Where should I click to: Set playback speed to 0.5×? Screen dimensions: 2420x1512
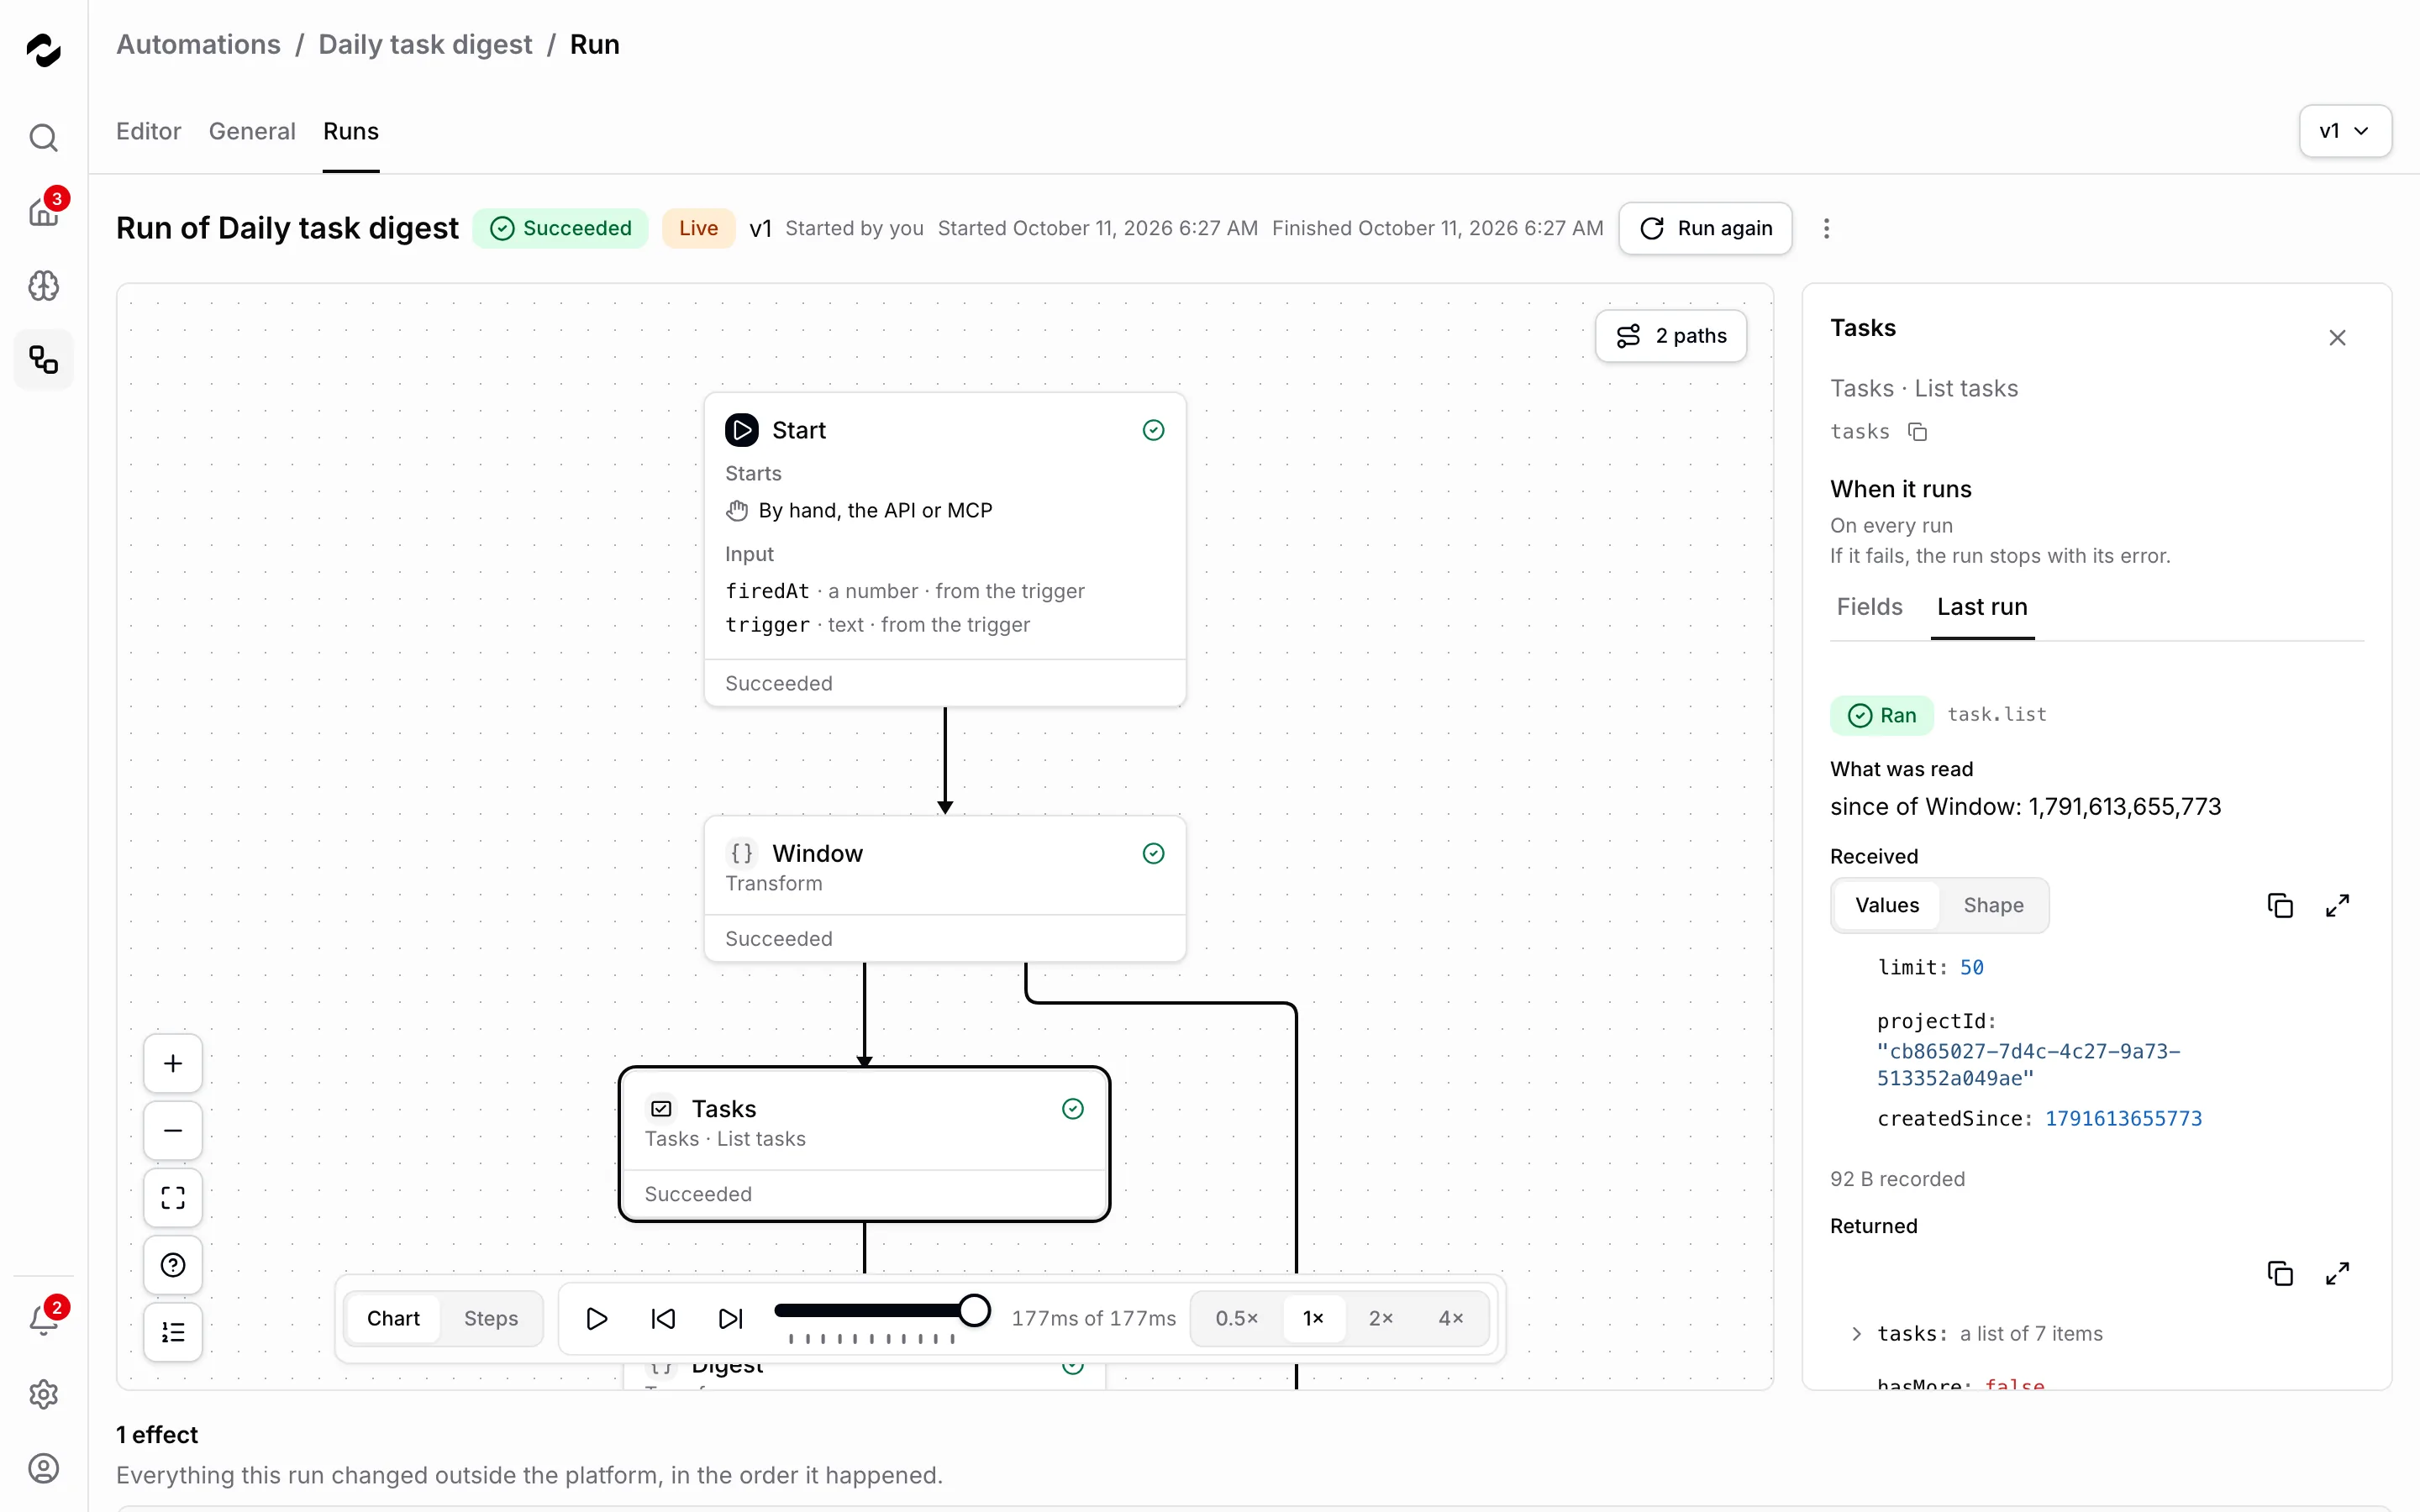pyautogui.click(x=1237, y=1319)
